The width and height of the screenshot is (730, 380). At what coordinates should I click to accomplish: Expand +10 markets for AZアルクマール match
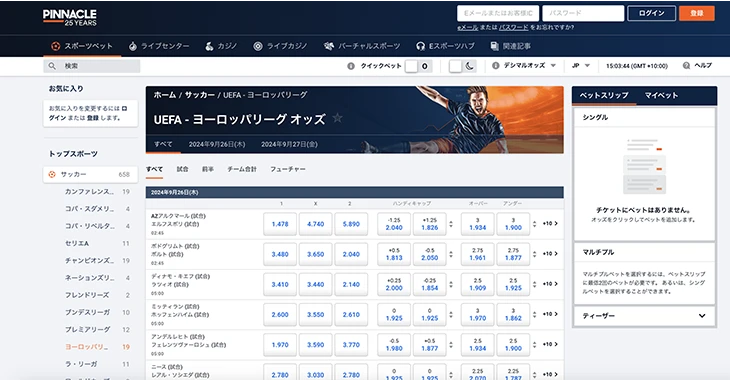[x=550, y=224]
